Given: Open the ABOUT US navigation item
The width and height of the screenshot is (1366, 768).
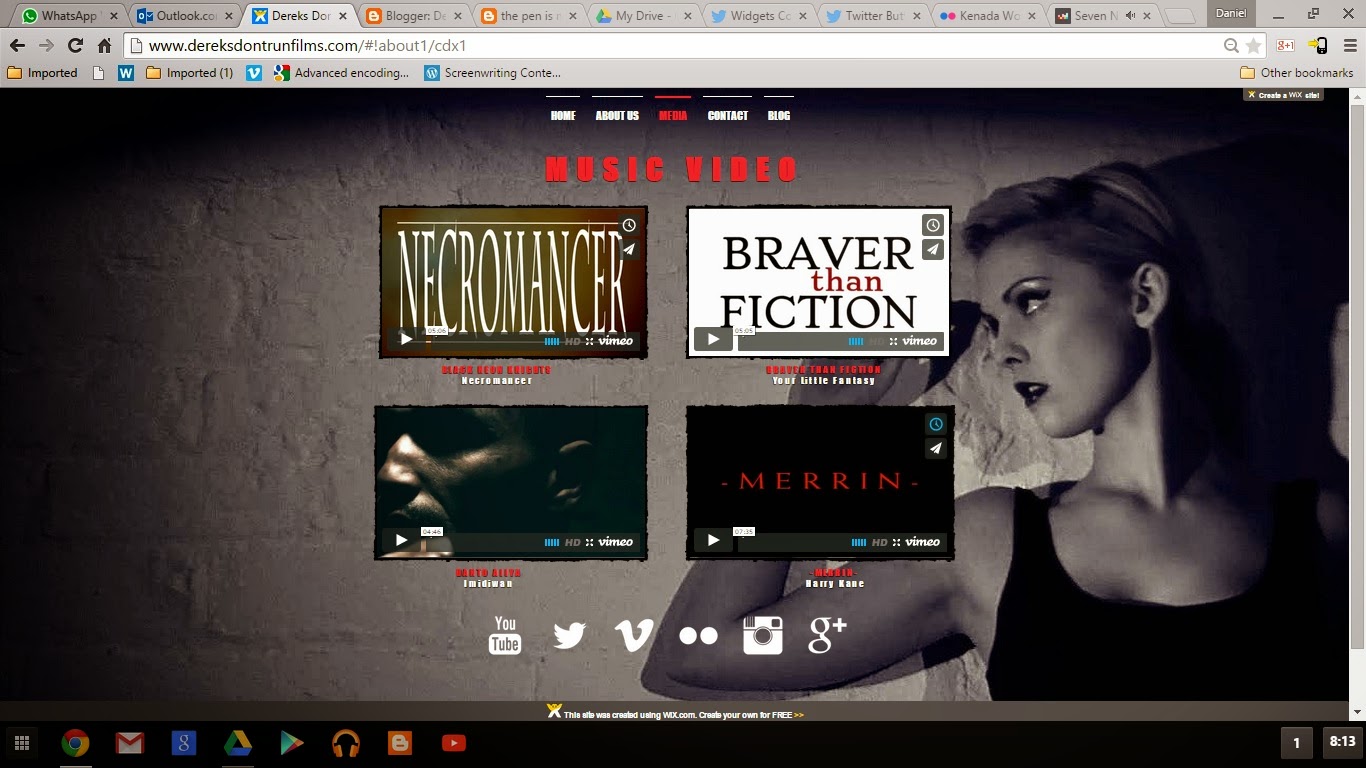Looking at the screenshot, I should click(x=617, y=116).
